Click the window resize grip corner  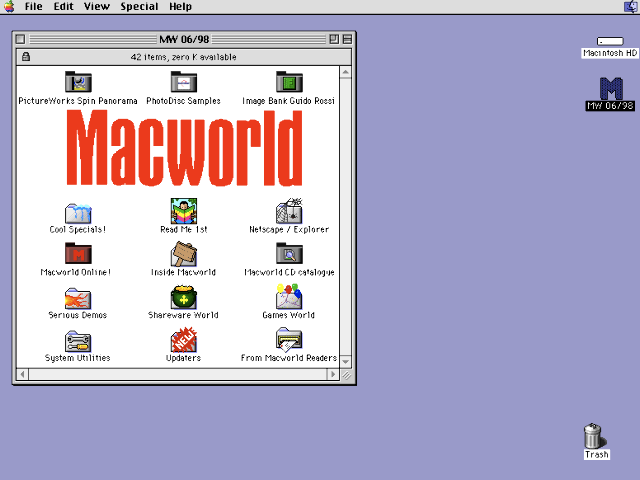pos(346,375)
